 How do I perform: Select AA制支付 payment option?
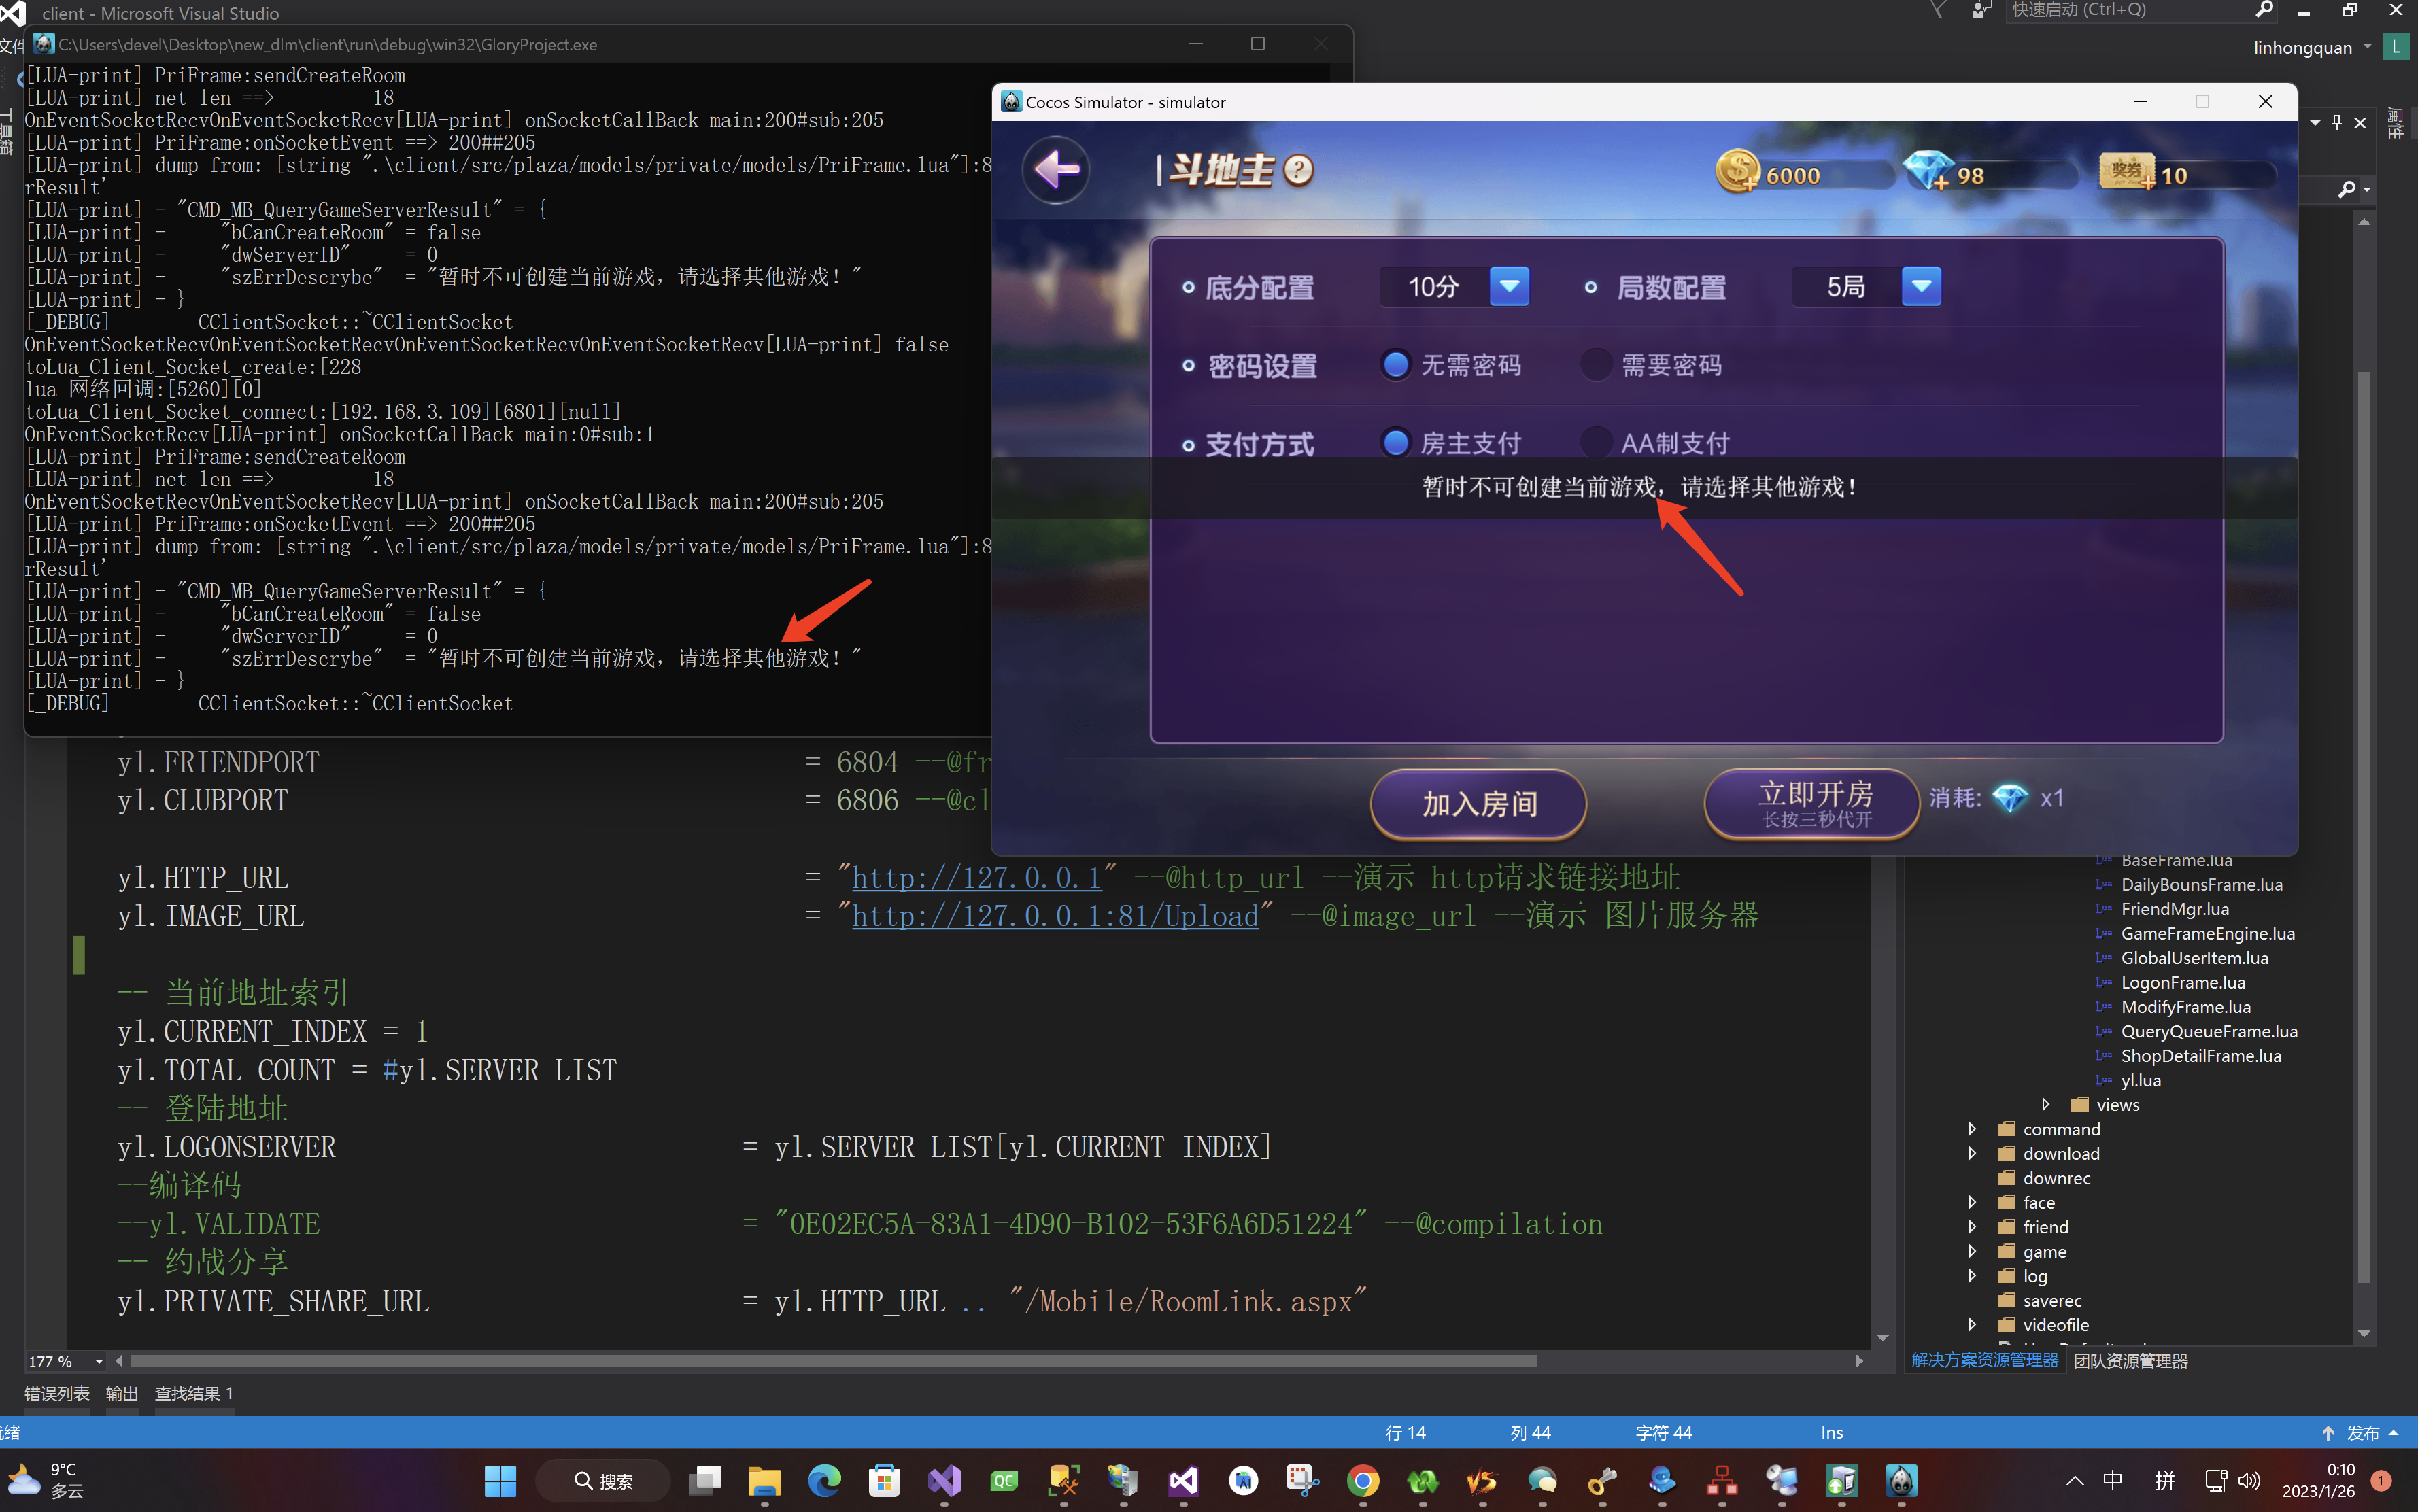[1596, 443]
